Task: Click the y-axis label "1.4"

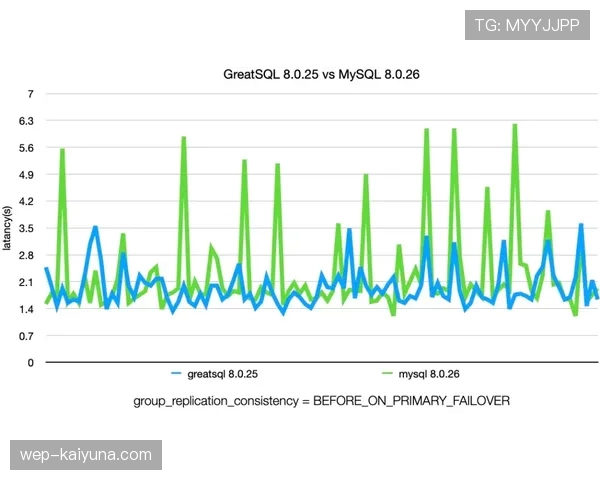Action: point(26,309)
